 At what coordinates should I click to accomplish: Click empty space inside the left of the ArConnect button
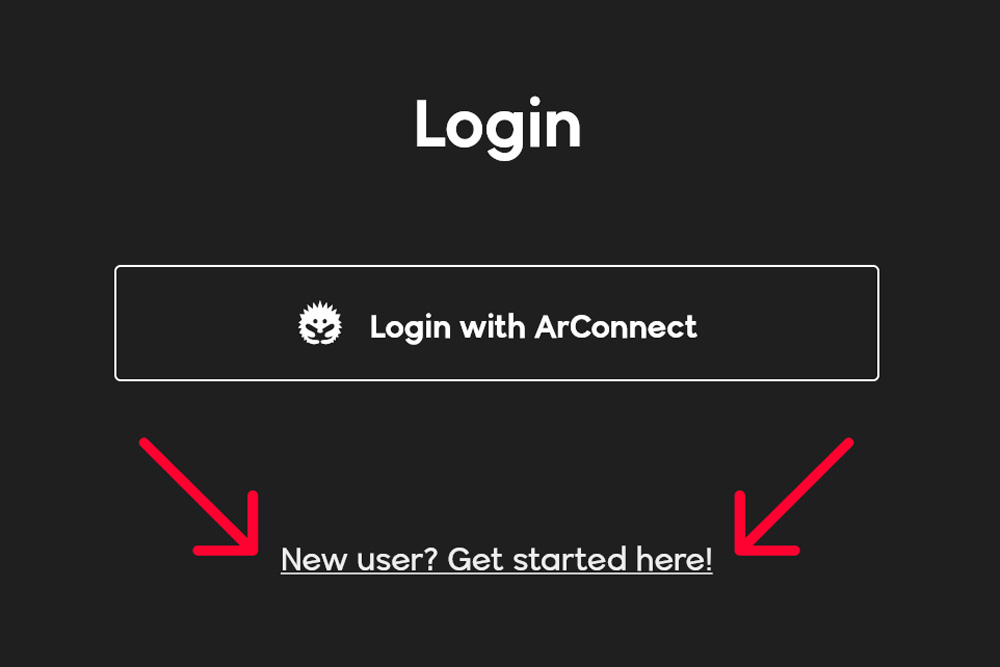pyautogui.click(x=204, y=323)
